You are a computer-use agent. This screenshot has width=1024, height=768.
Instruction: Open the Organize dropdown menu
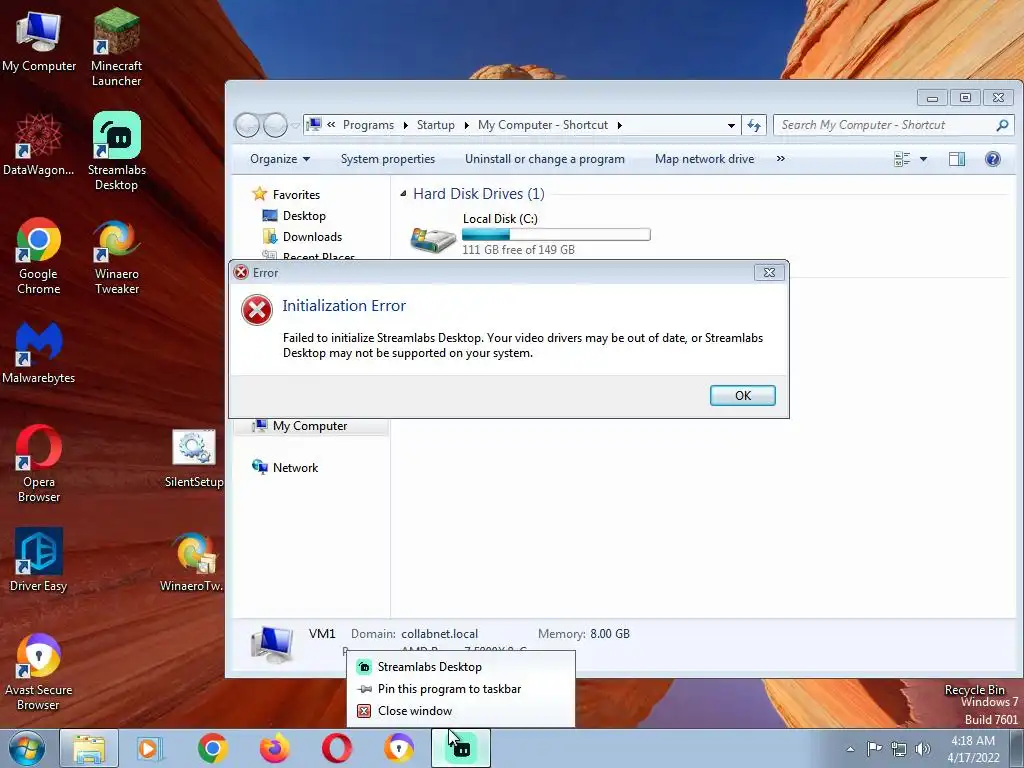tap(280, 159)
